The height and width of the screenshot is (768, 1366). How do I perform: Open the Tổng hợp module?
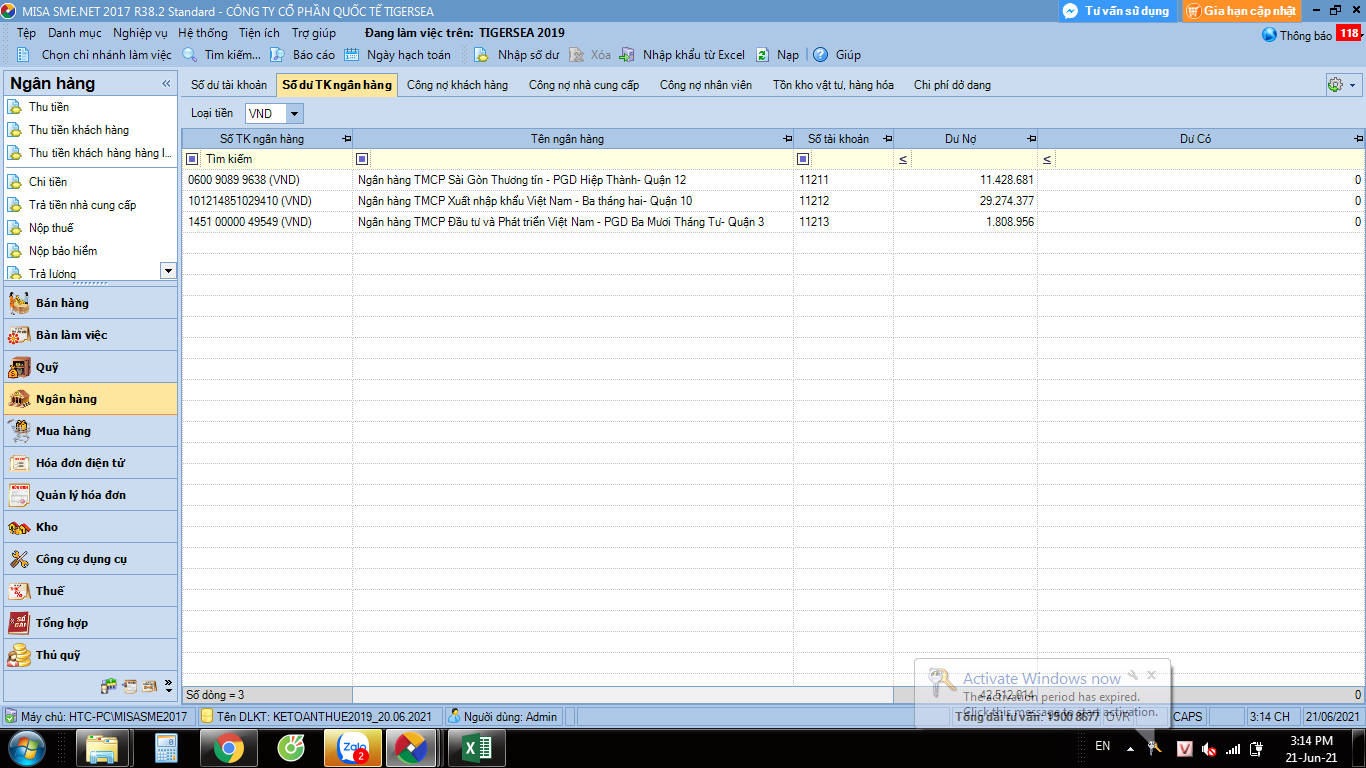91,623
